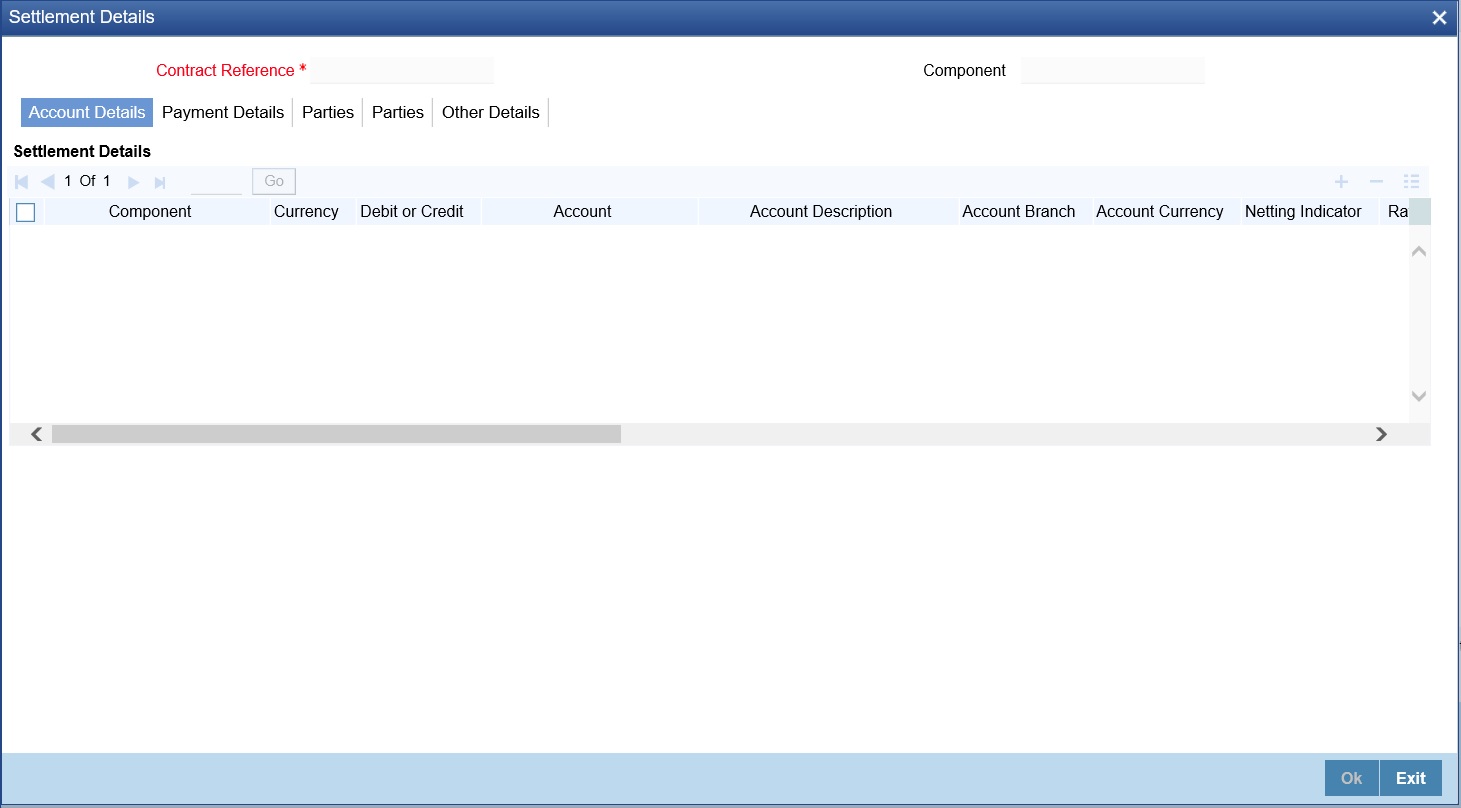Screen dimensions: 1461x808
Task: Switch to the Account Details tab
Action: [x=87, y=112]
